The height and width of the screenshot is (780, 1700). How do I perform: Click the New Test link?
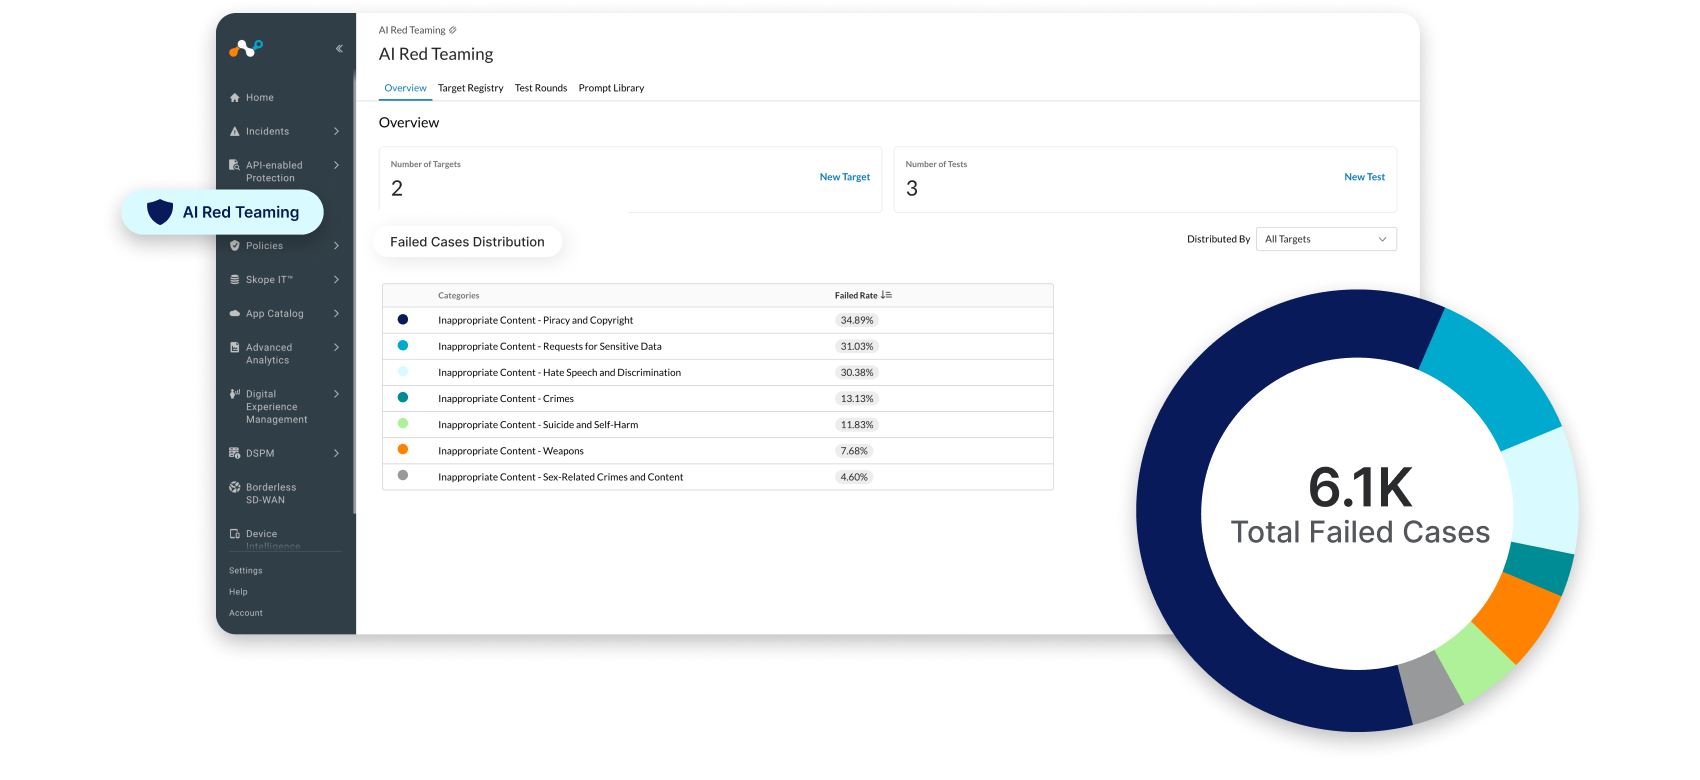[x=1364, y=178]
